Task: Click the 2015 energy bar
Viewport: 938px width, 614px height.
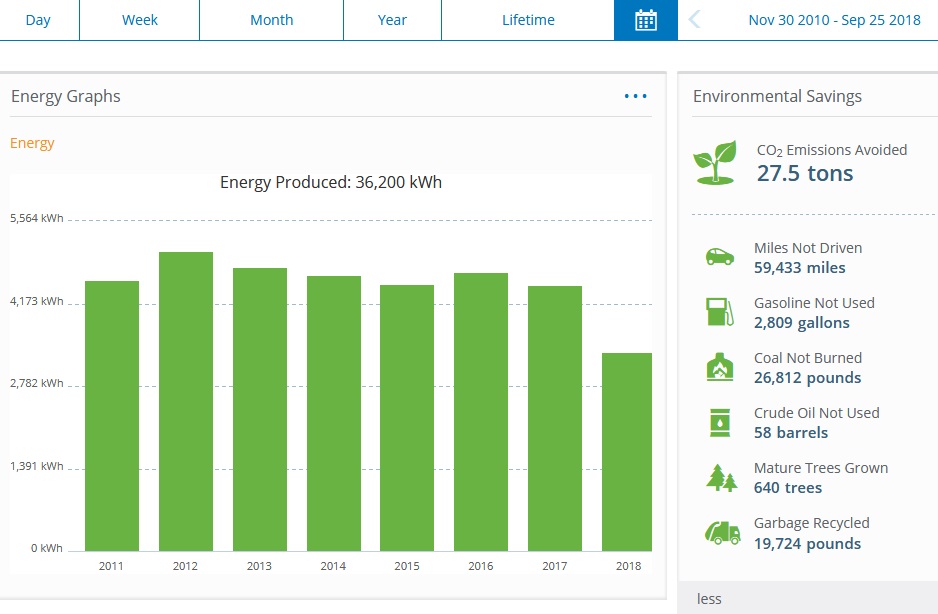Action: tap(407, 418)
